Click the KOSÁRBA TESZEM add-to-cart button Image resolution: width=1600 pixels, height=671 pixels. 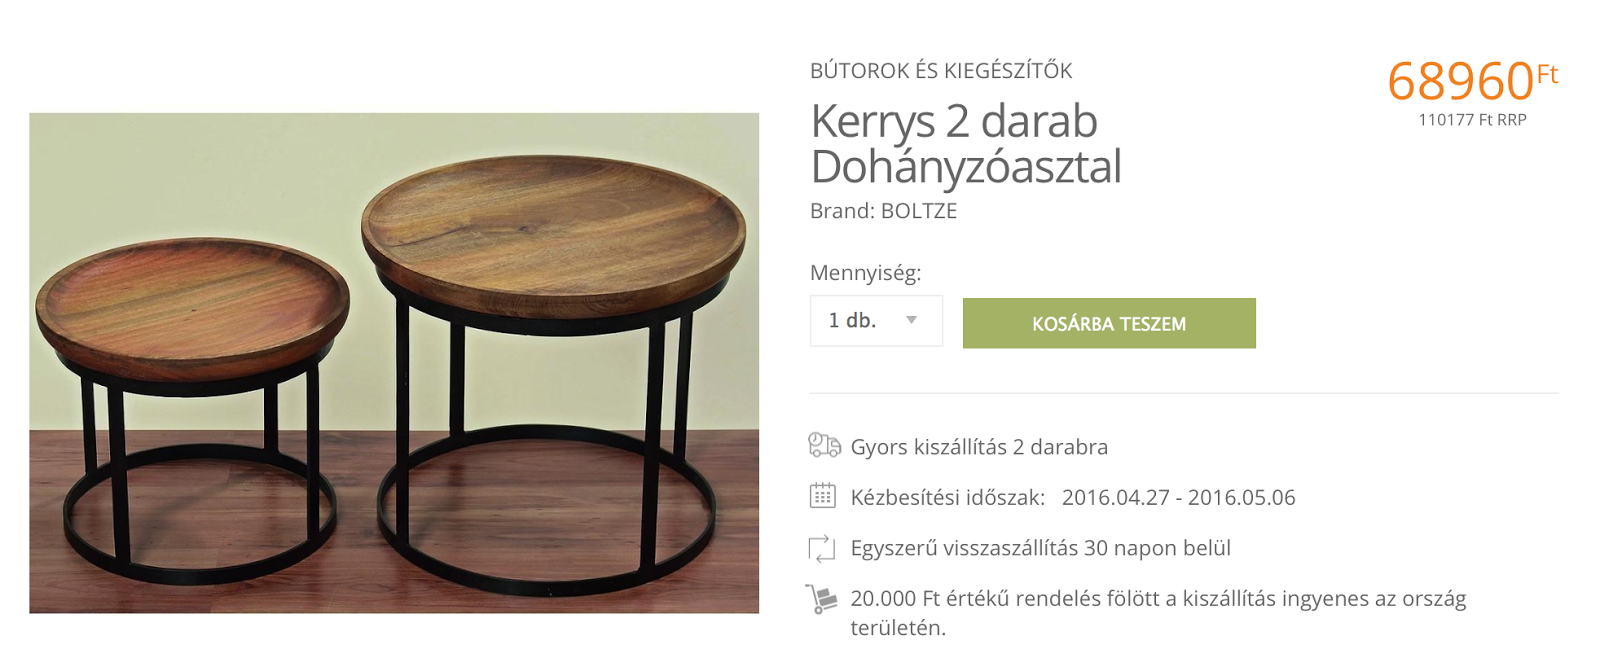coord(1109,323)
